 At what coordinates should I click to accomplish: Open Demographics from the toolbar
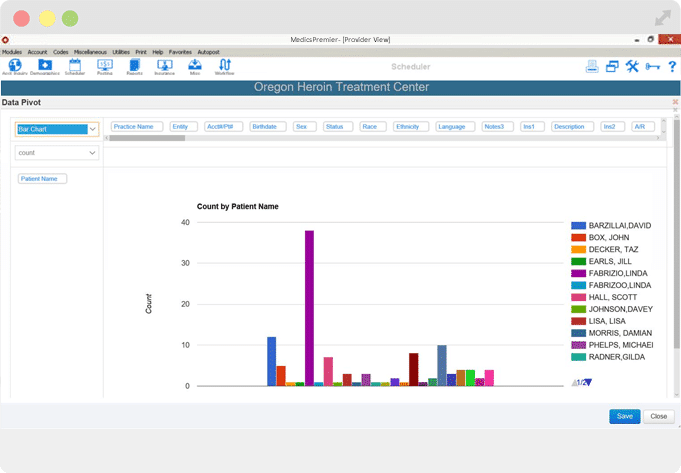point(45,66)
